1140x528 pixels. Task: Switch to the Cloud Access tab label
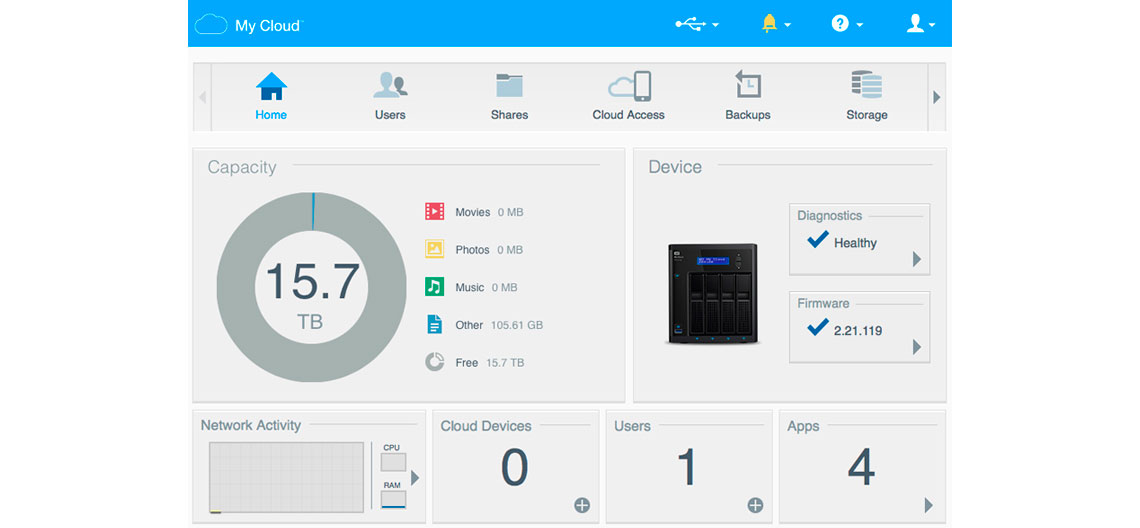click(x=629, y=115)
